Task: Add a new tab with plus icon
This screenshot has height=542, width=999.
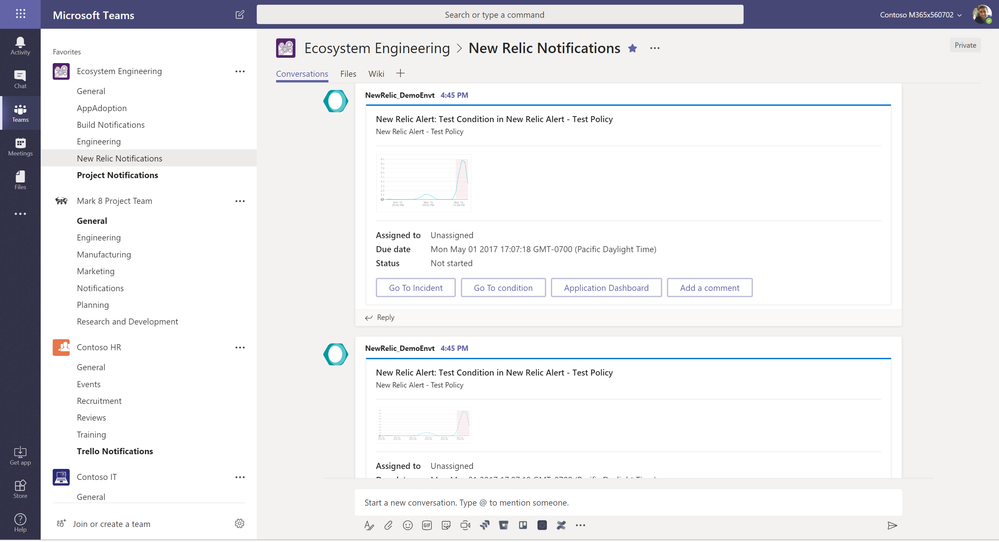Action: point(400,73)
